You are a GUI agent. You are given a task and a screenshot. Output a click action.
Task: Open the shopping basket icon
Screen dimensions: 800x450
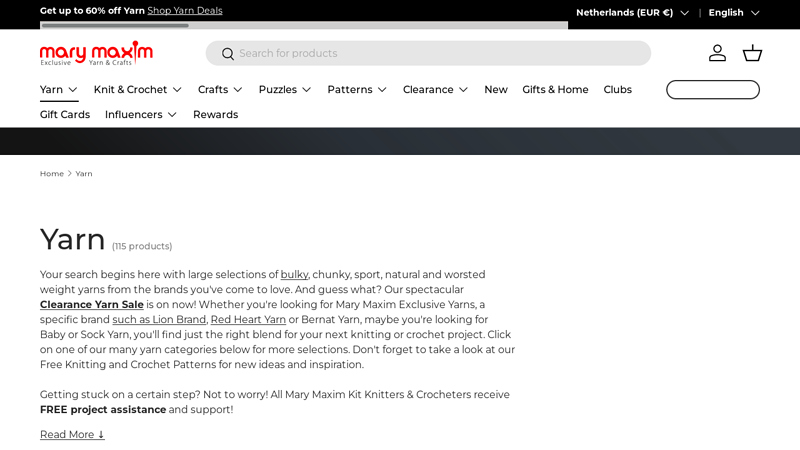click(x=752, y=53)
